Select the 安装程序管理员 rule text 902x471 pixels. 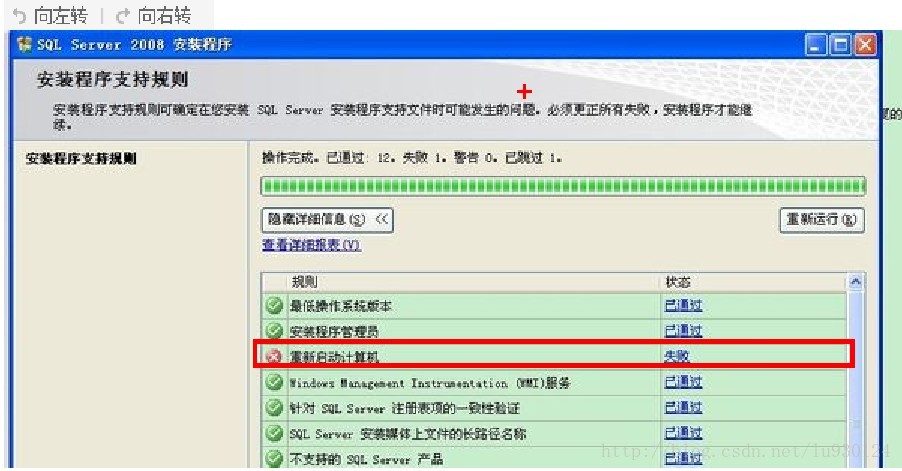(334, 332)
